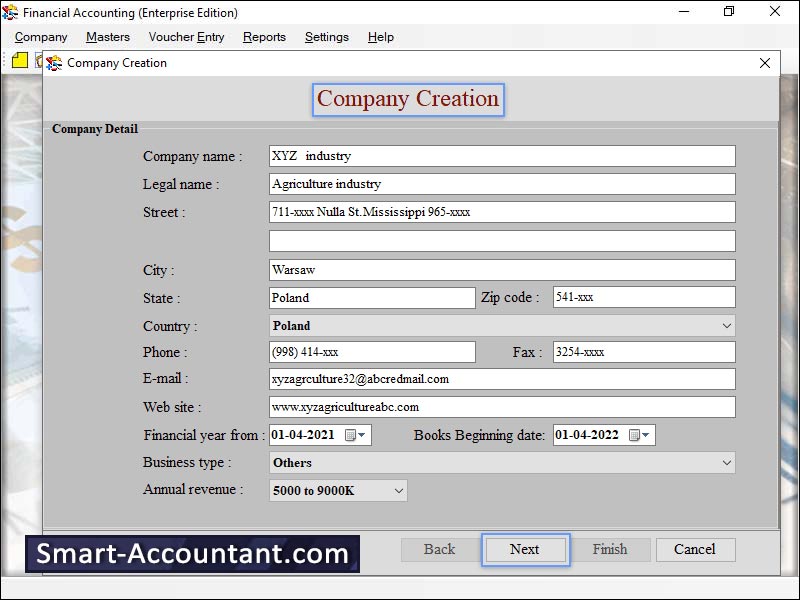Open the Financial year from calendar picker
Viewport: 800px width, 600px height.
[x=355, y=435]
